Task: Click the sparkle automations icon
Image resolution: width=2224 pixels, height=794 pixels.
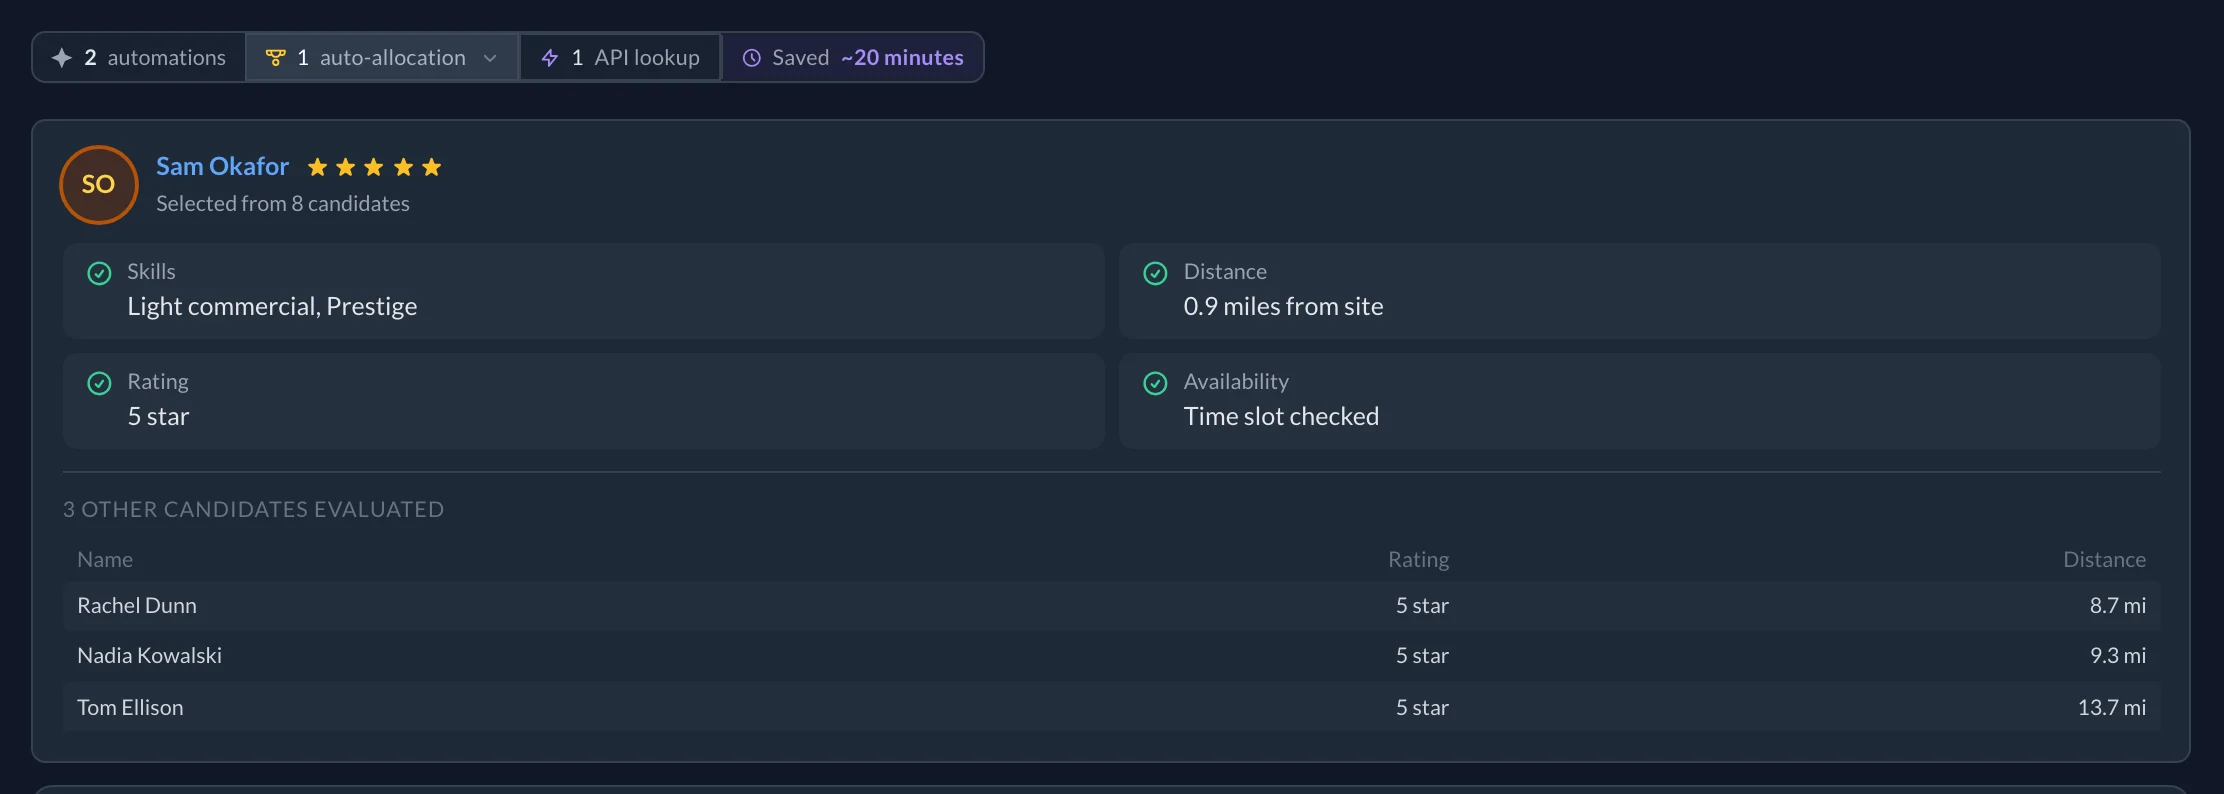Action: point(62,58)
